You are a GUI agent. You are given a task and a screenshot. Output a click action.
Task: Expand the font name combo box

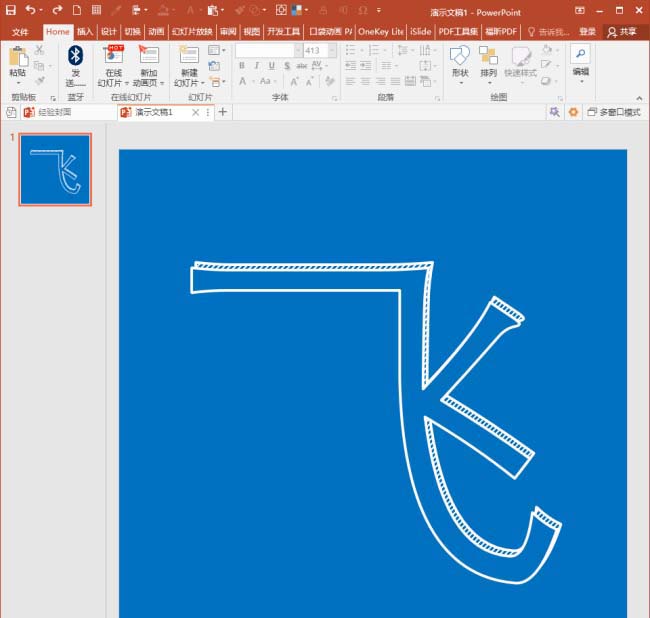[x=297, y=50]
